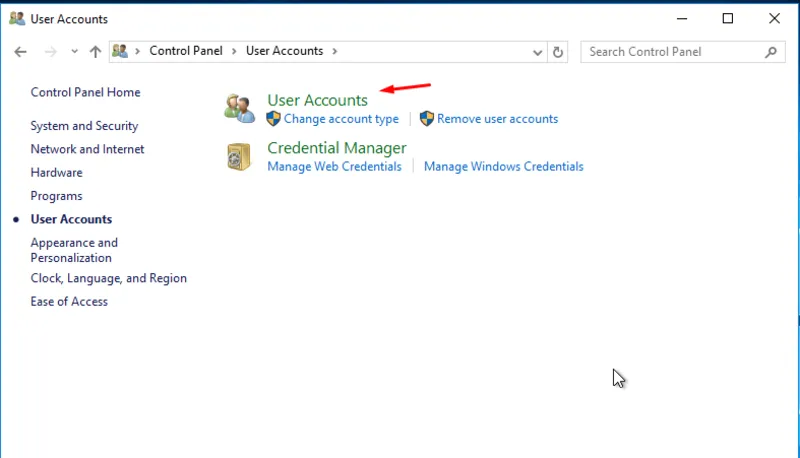Click the User Accounts people icon
800x458 pixels.
pos(239,108)
